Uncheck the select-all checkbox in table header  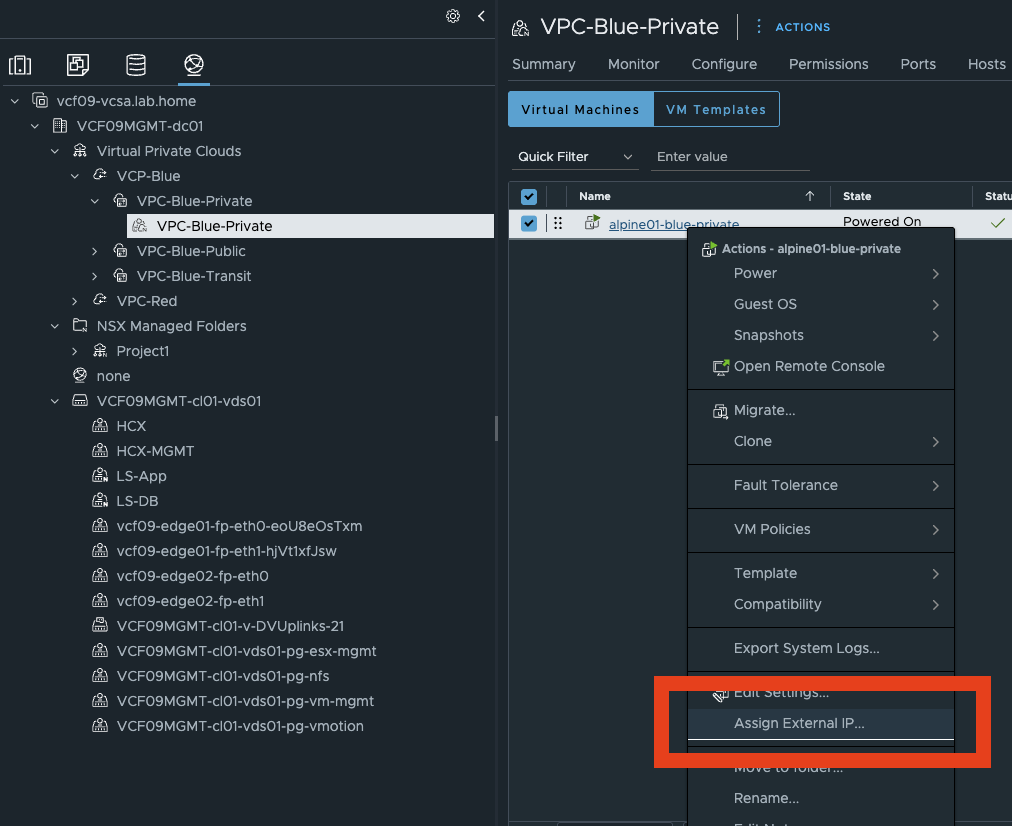[529, 197]
